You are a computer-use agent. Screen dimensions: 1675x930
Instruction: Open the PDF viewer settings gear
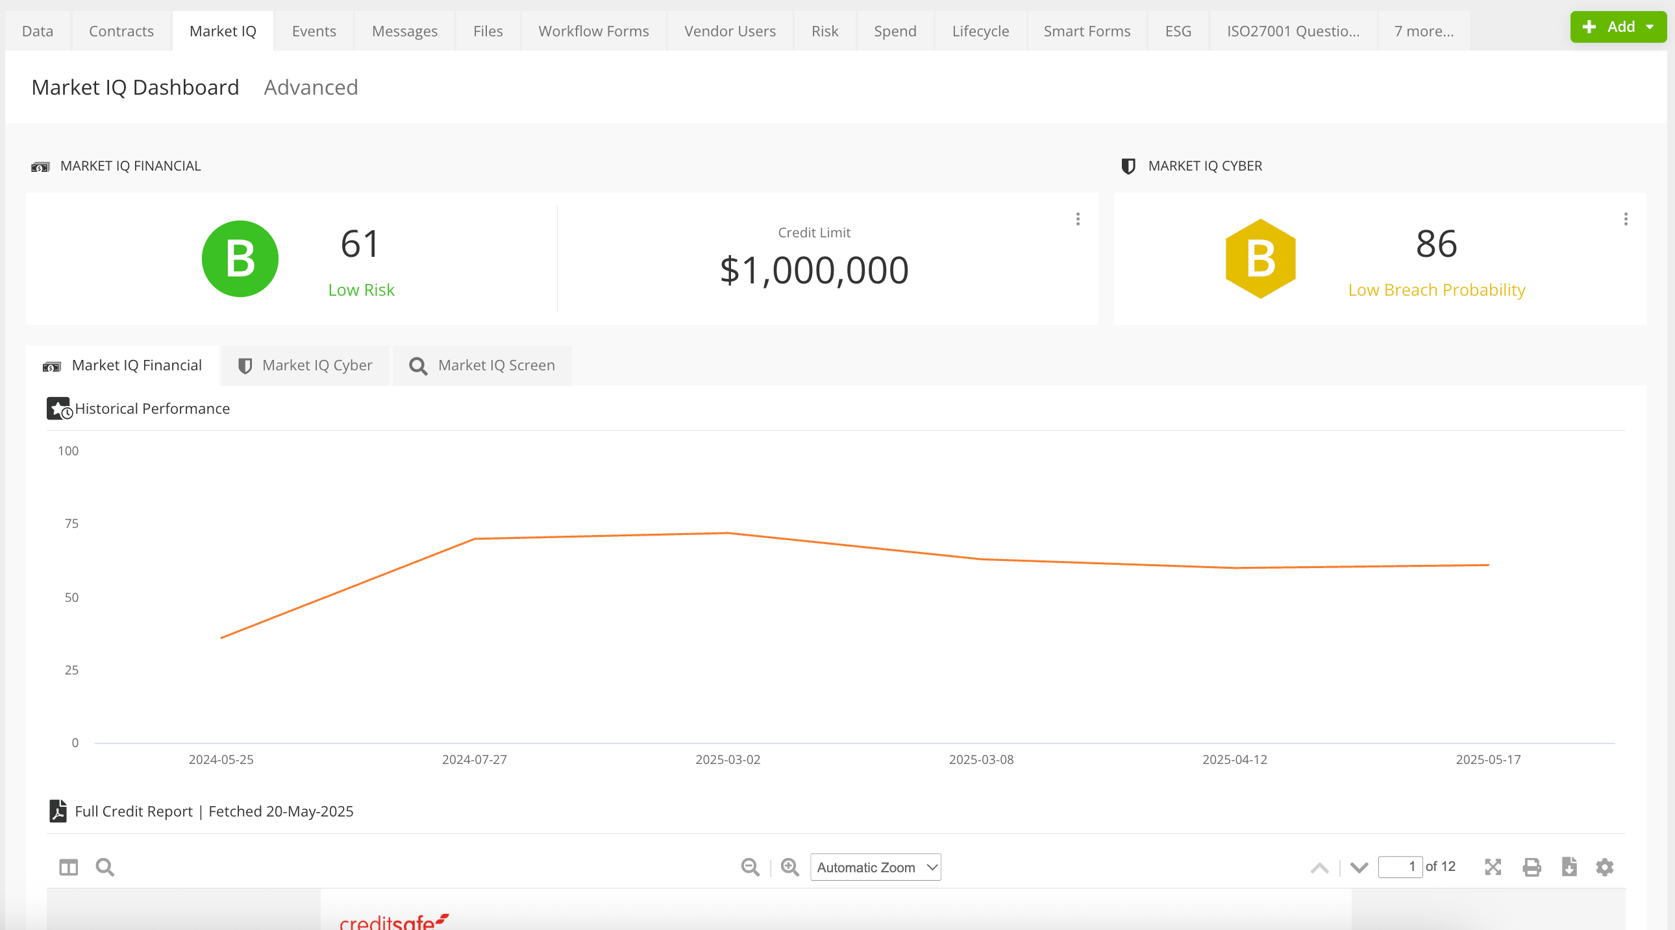tap(1605, 867)
